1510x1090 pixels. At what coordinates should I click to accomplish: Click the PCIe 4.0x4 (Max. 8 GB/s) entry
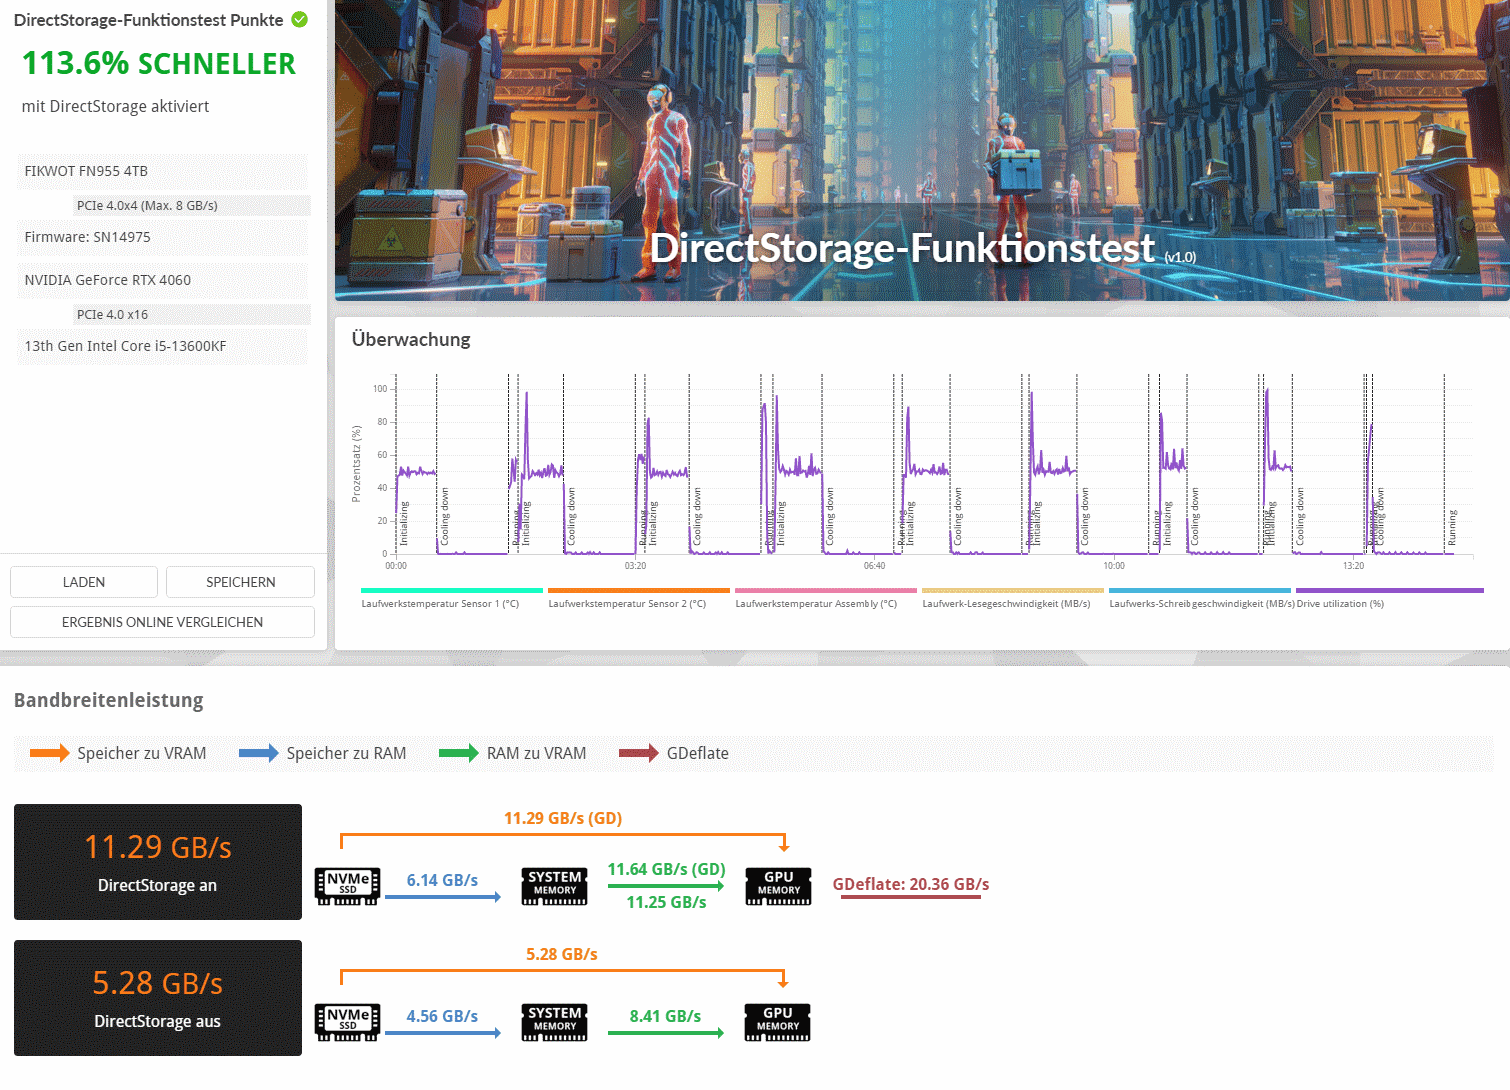pyautogui.click(x=192, y=205)
